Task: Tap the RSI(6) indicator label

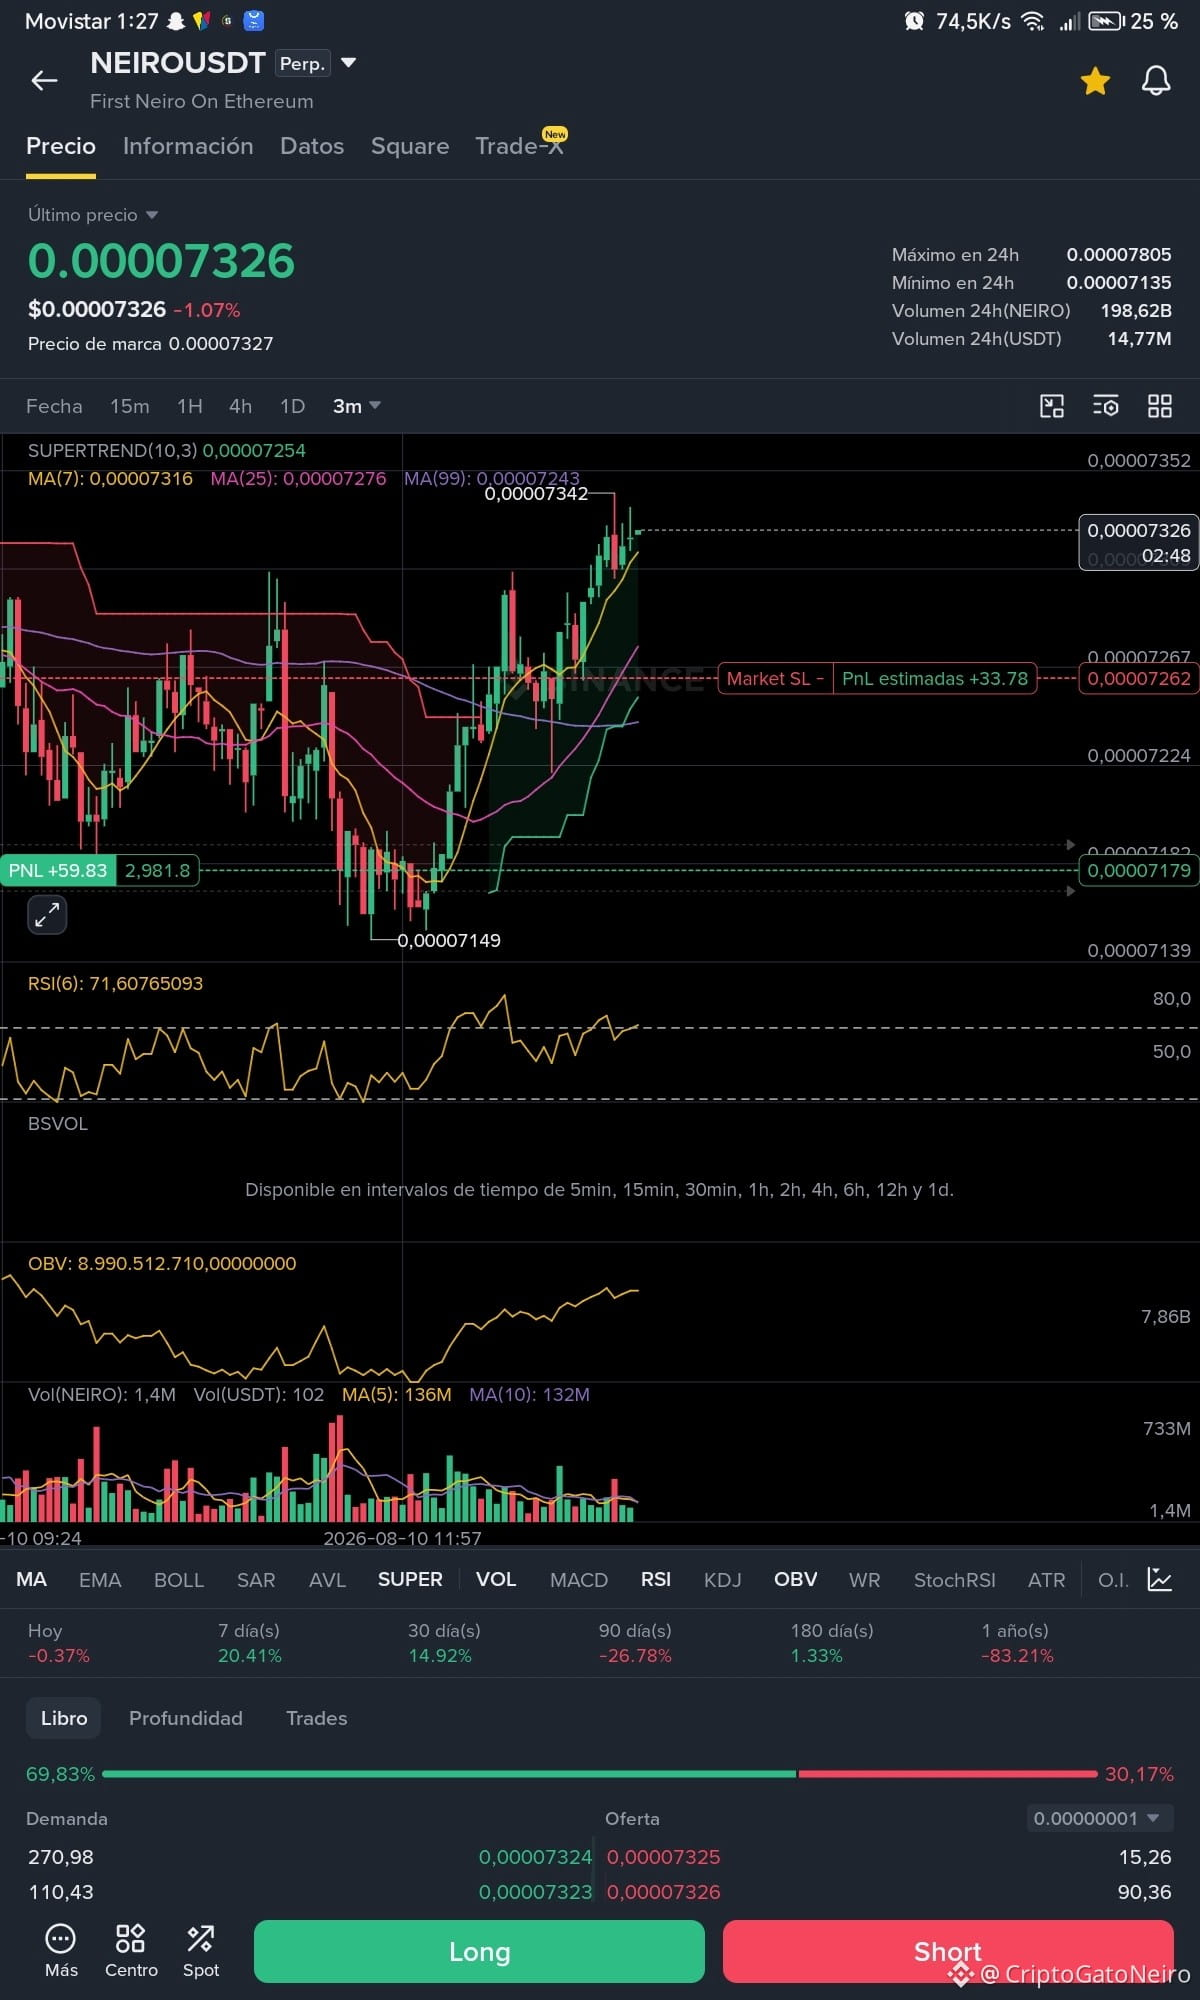Action: 115,983
